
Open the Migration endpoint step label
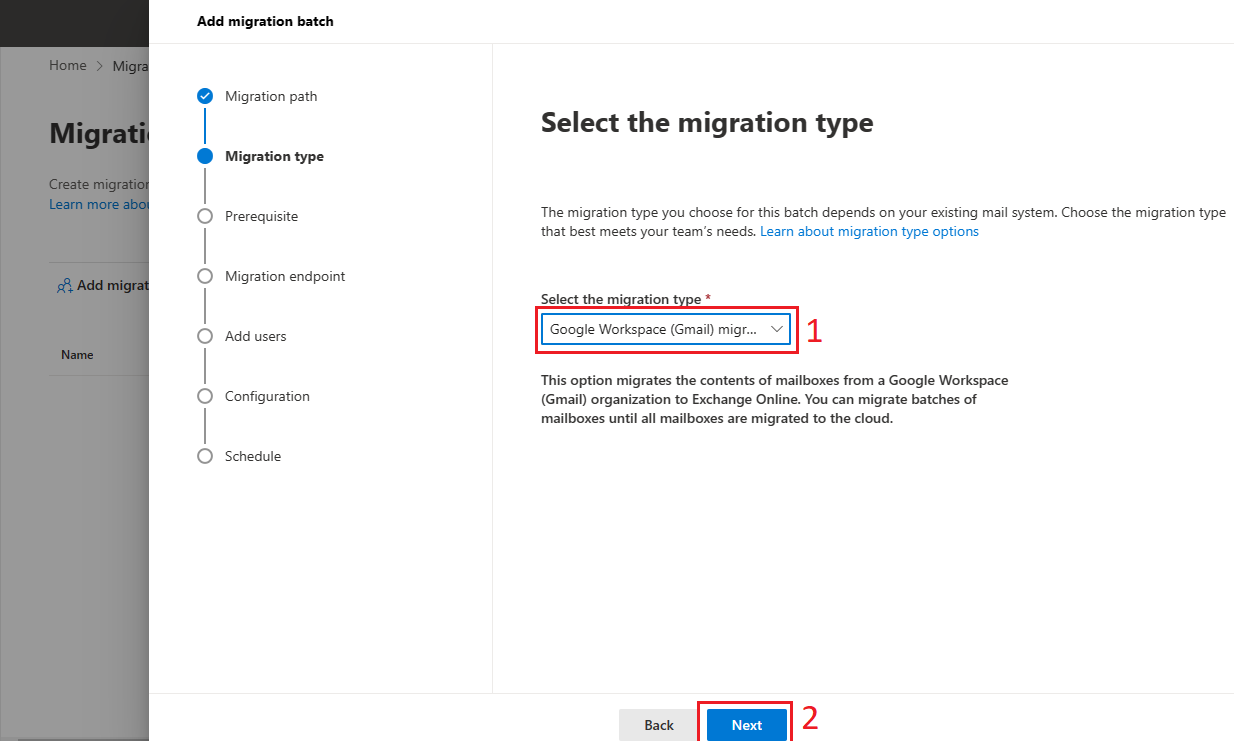pos(285,276)
